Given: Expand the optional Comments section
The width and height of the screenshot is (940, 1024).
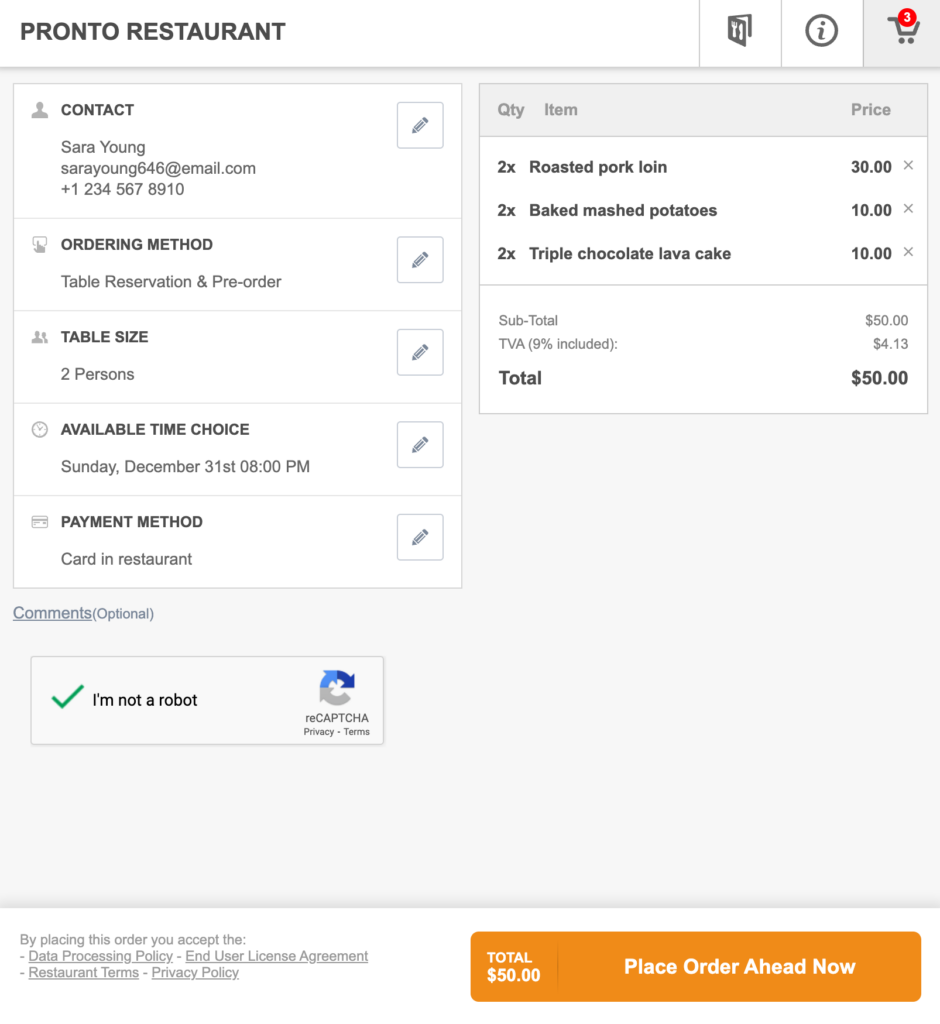Looking at the screenshot, I should (52, 613).
